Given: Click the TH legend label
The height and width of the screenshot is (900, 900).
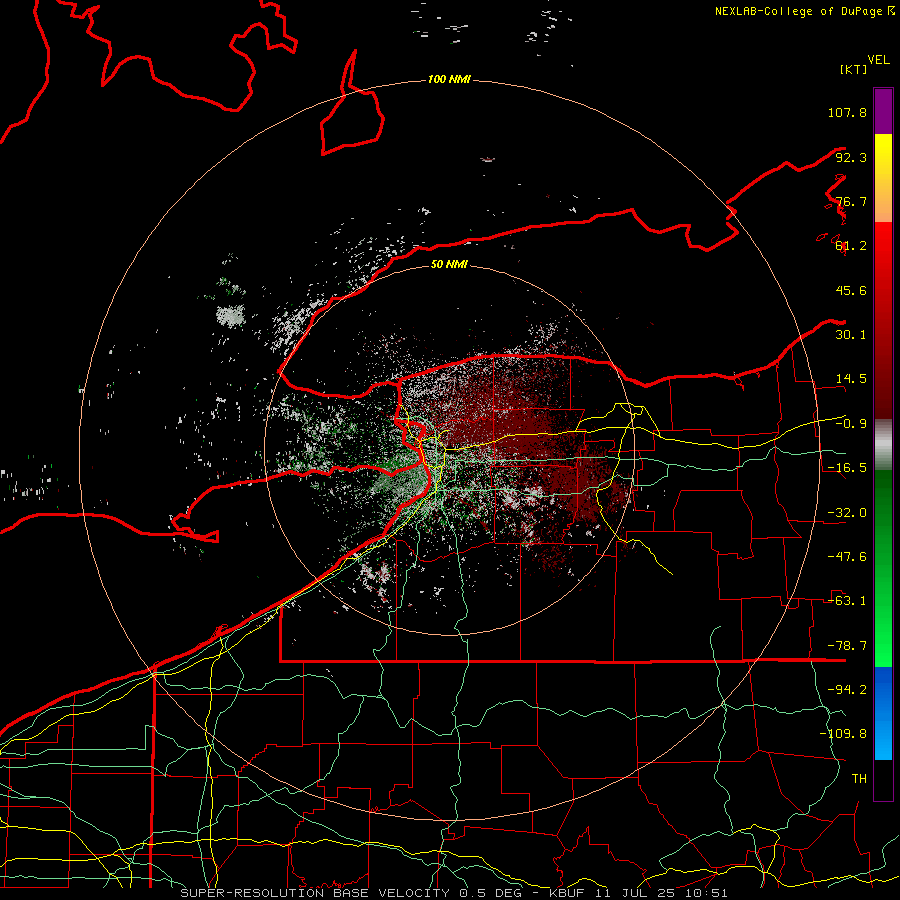Looking at the screenshot, I should [859, 779].
